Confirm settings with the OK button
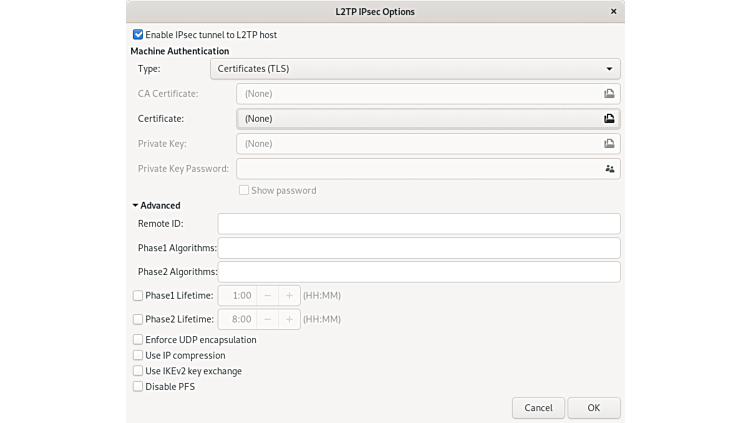 click(x=593, y=408)
